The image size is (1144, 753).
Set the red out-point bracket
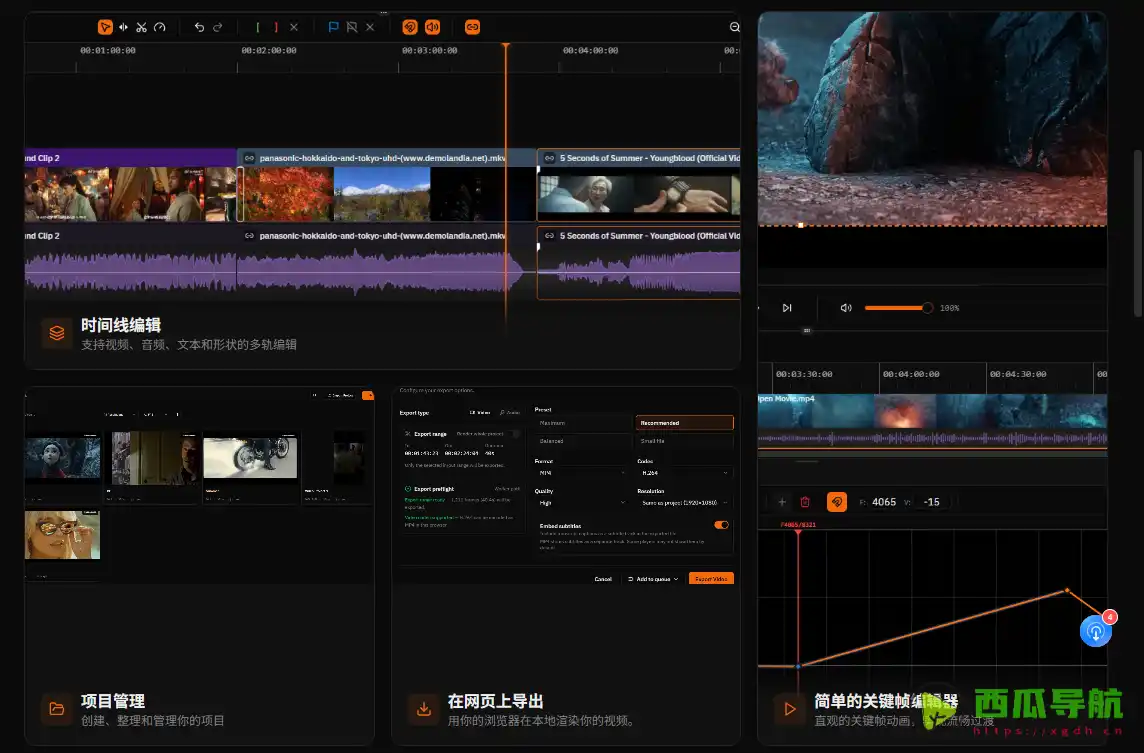(276, 27)
